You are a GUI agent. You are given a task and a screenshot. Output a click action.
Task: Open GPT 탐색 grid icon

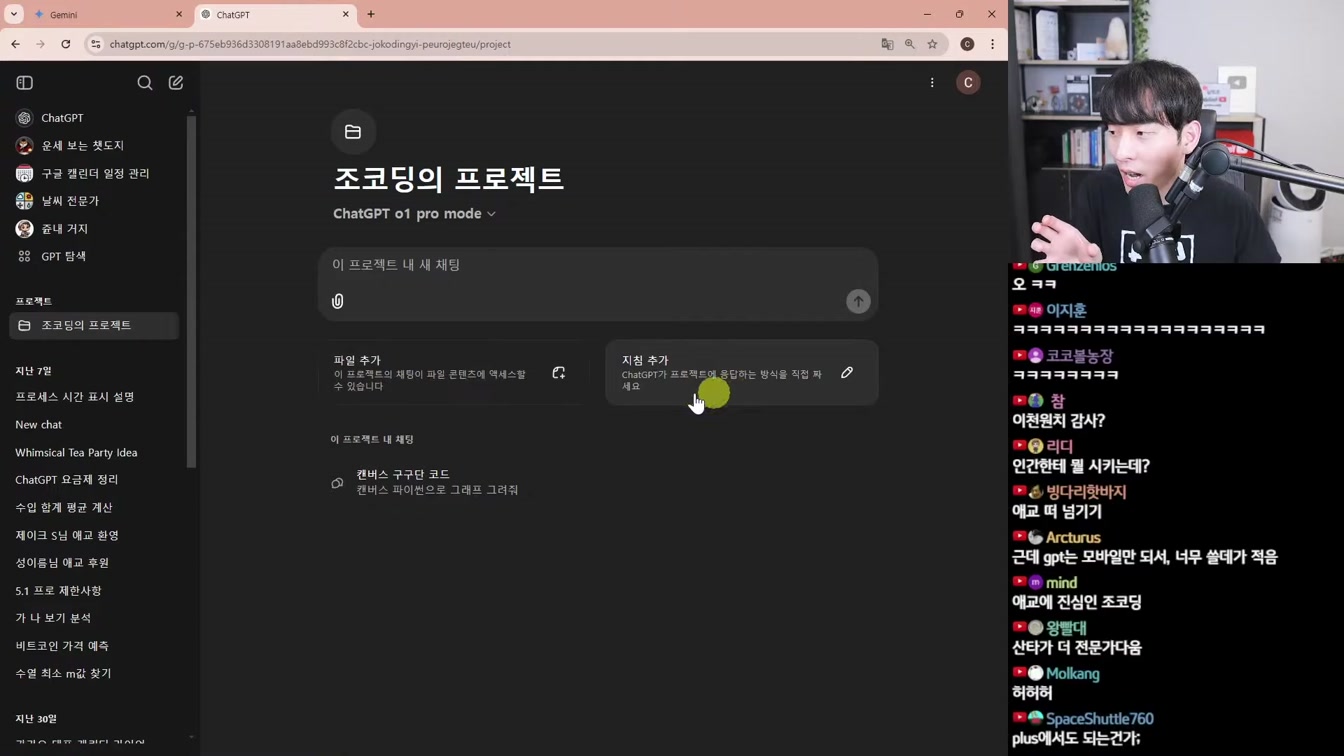pyautogui.click(x=25, y=257)
